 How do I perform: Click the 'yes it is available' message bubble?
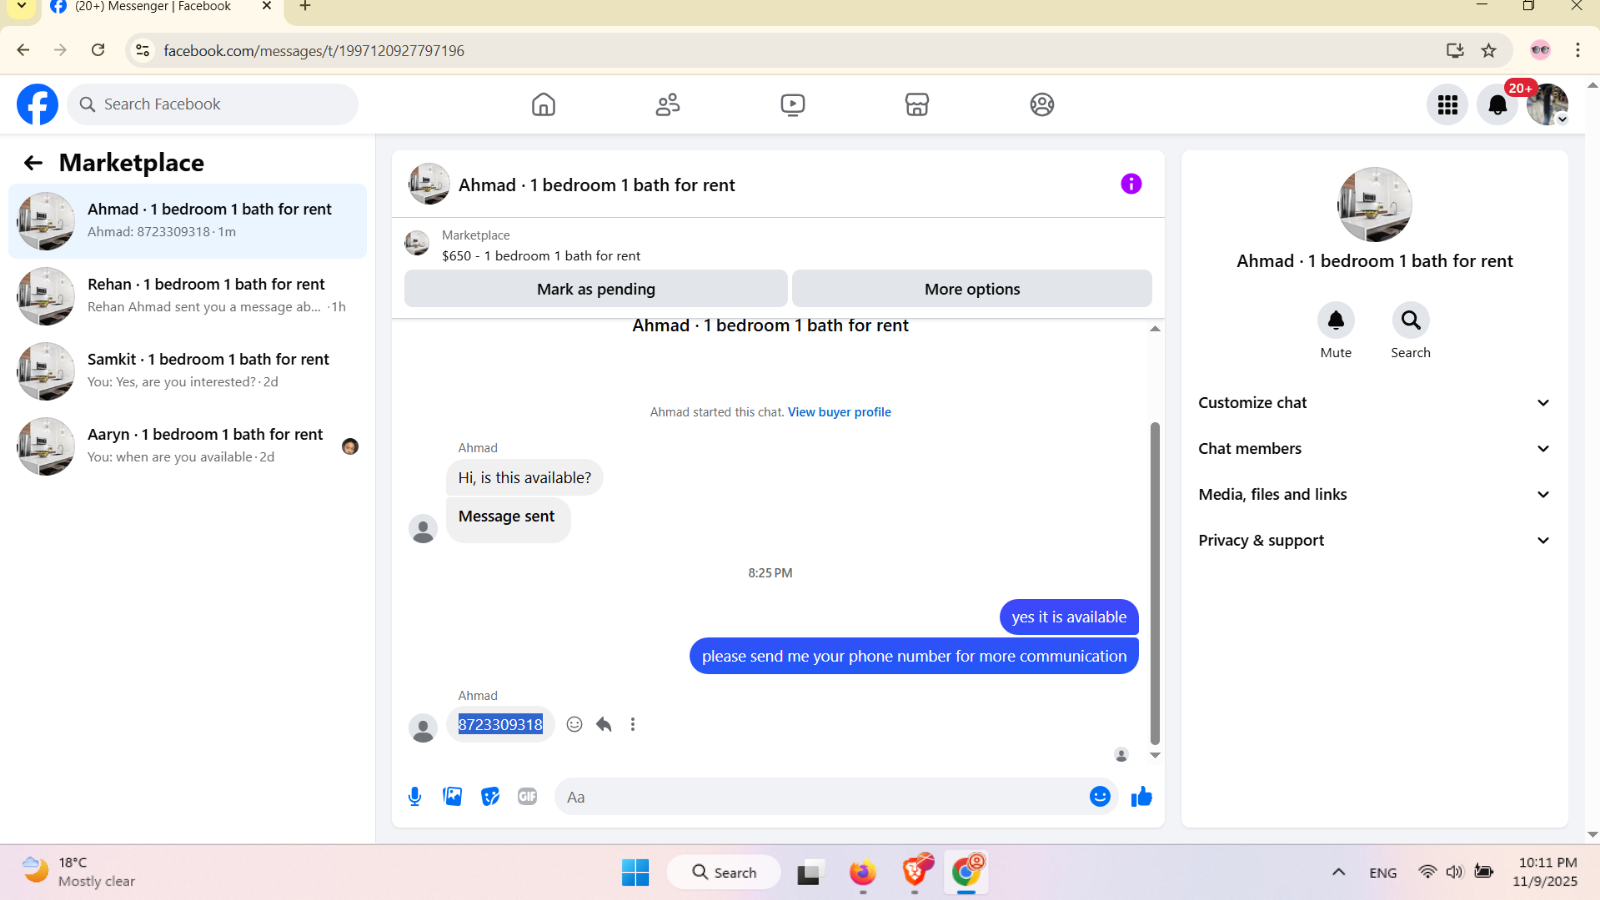click(1069, 617)
